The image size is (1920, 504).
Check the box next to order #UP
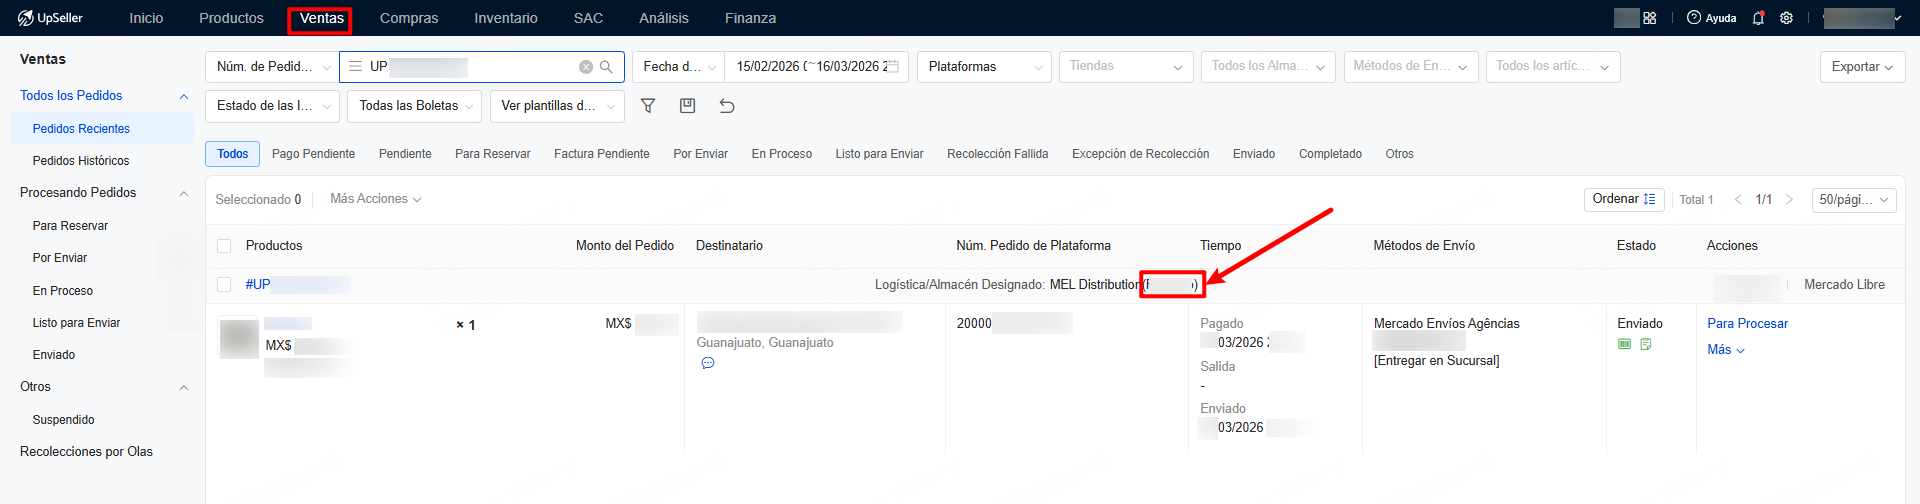(x=224, y=285)
